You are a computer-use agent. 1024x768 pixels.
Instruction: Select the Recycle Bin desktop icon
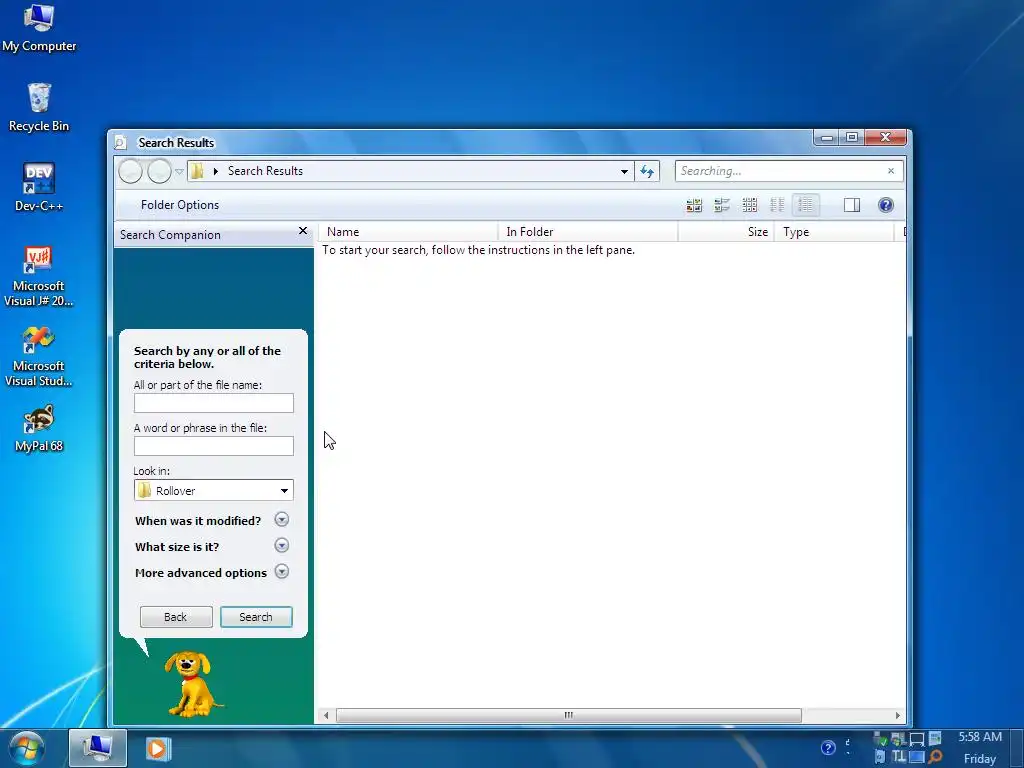tap(39, 108)
